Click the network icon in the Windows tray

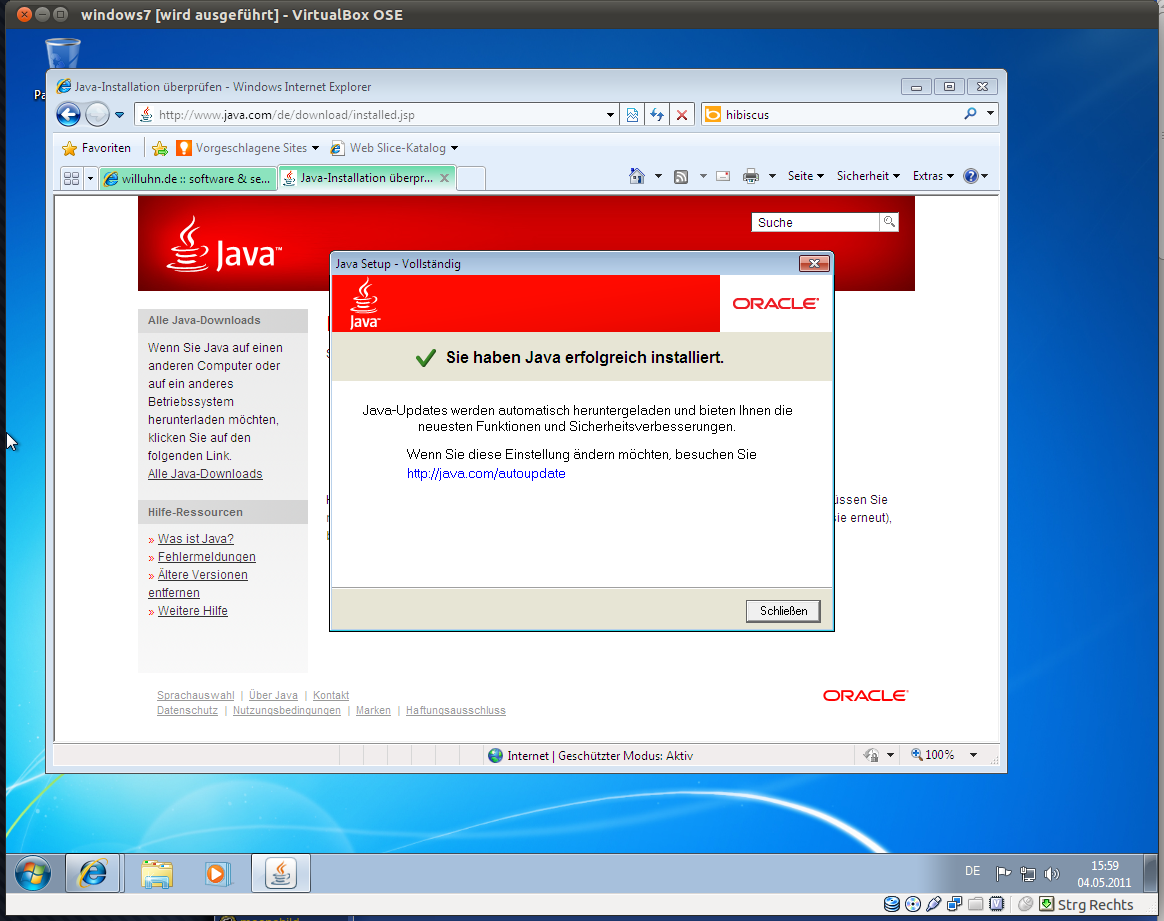pos(1028,874)
